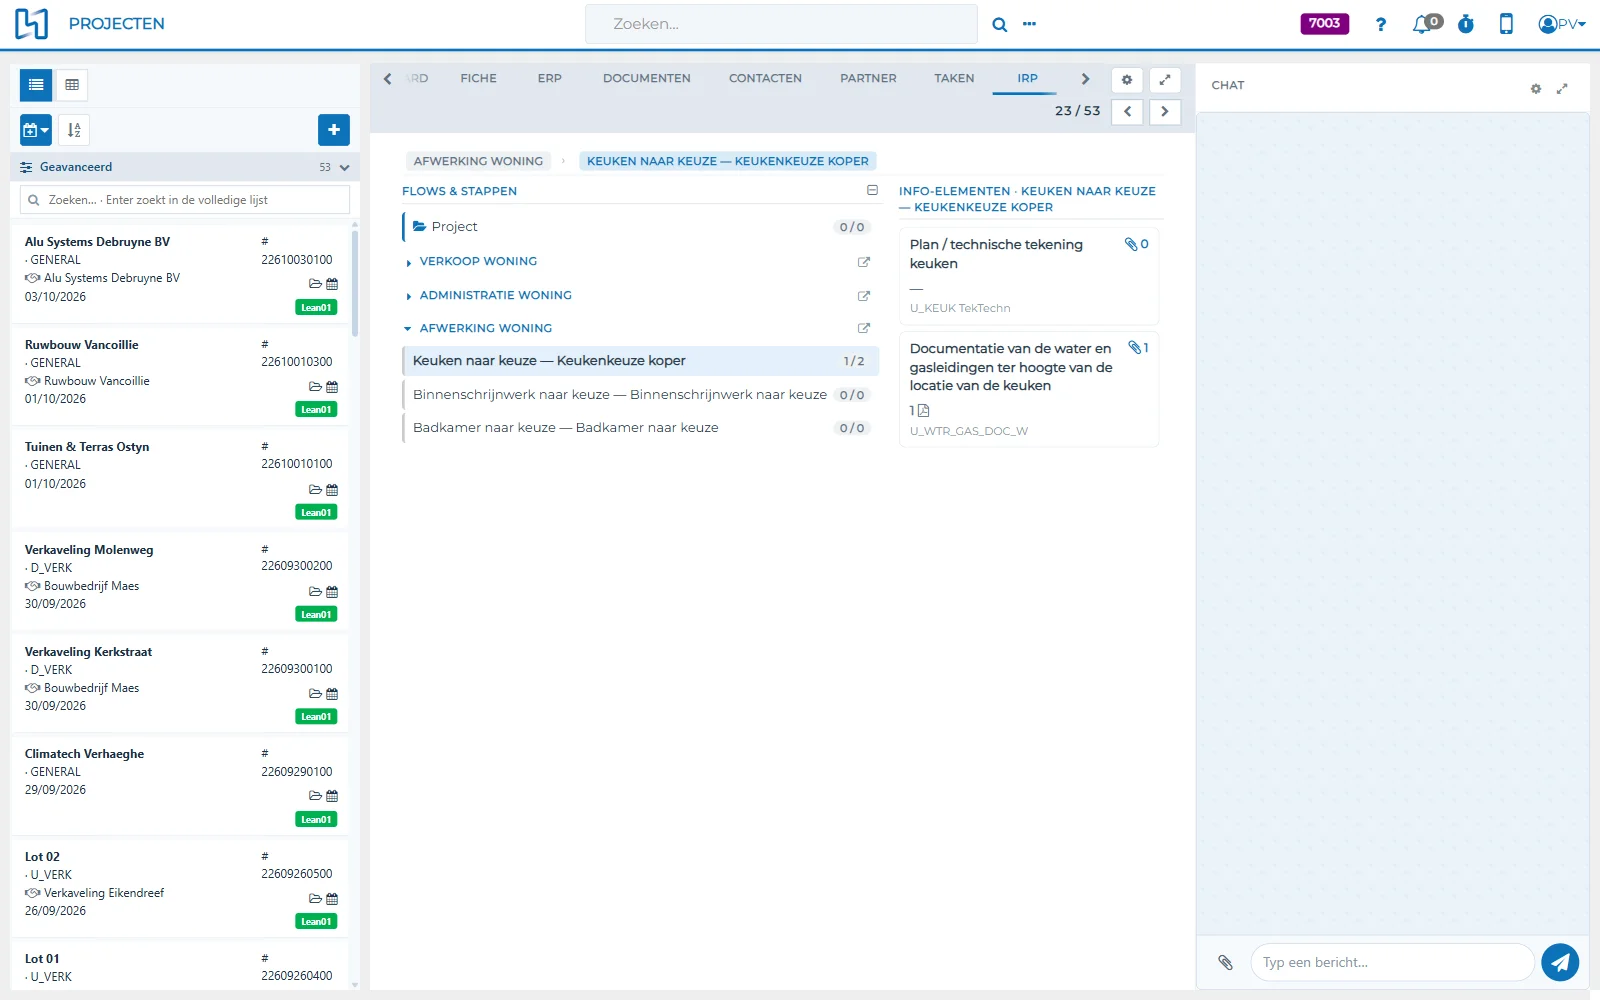
Task: Open the project panel settings gear
Action: [x=1127, y=80]
